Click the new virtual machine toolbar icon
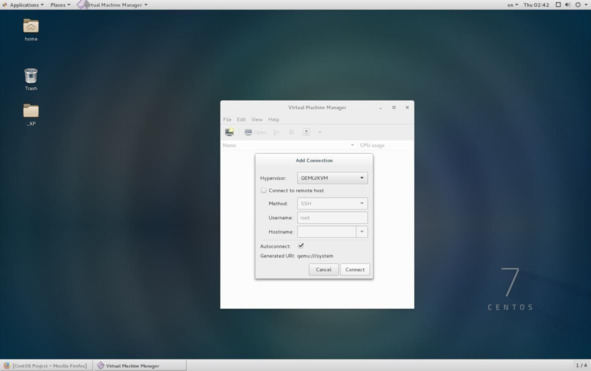The height and width of the screenshot is (371, 591). [229, 132]
